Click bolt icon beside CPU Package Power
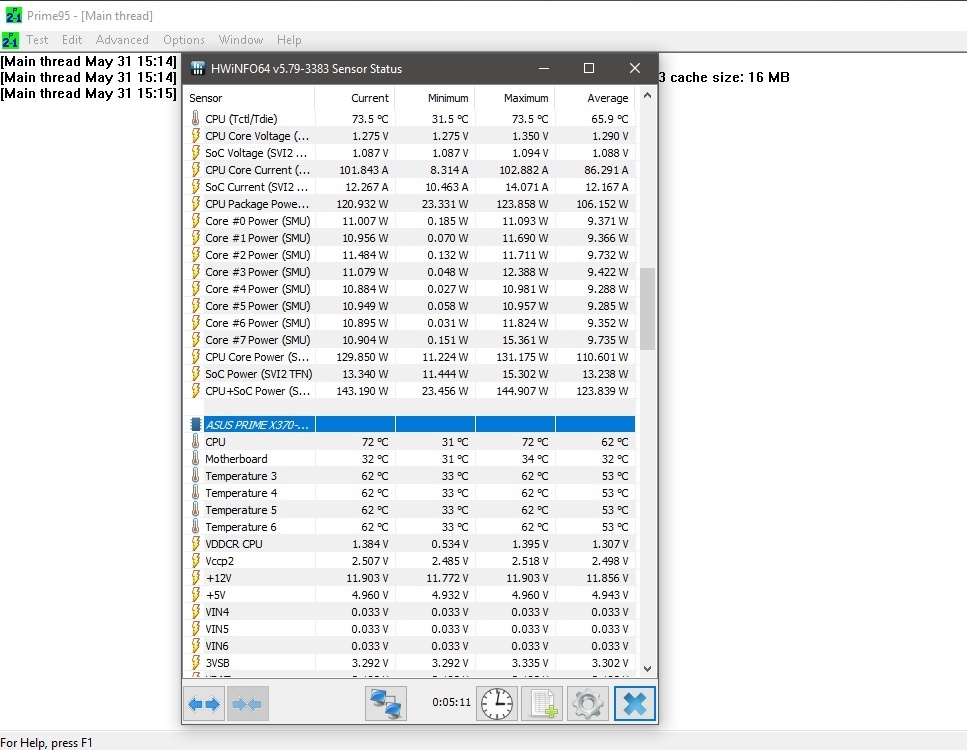Viewport: 967px width, 750px height. pyautogui.click(x=195, y=204)
